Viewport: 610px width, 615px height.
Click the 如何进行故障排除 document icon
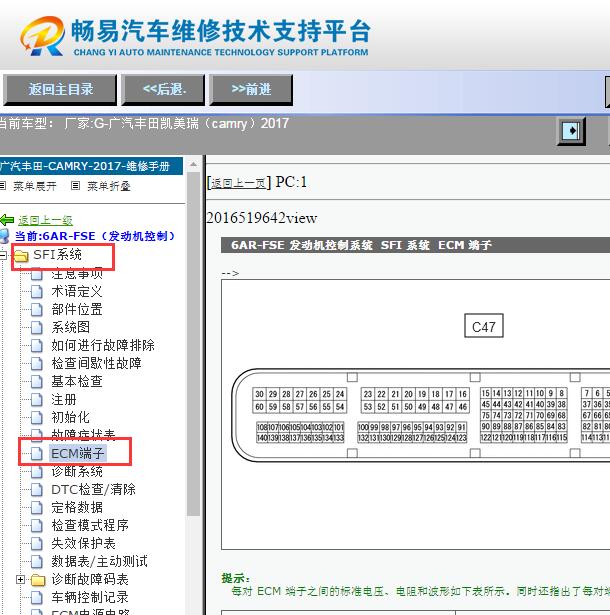[37, 346]
